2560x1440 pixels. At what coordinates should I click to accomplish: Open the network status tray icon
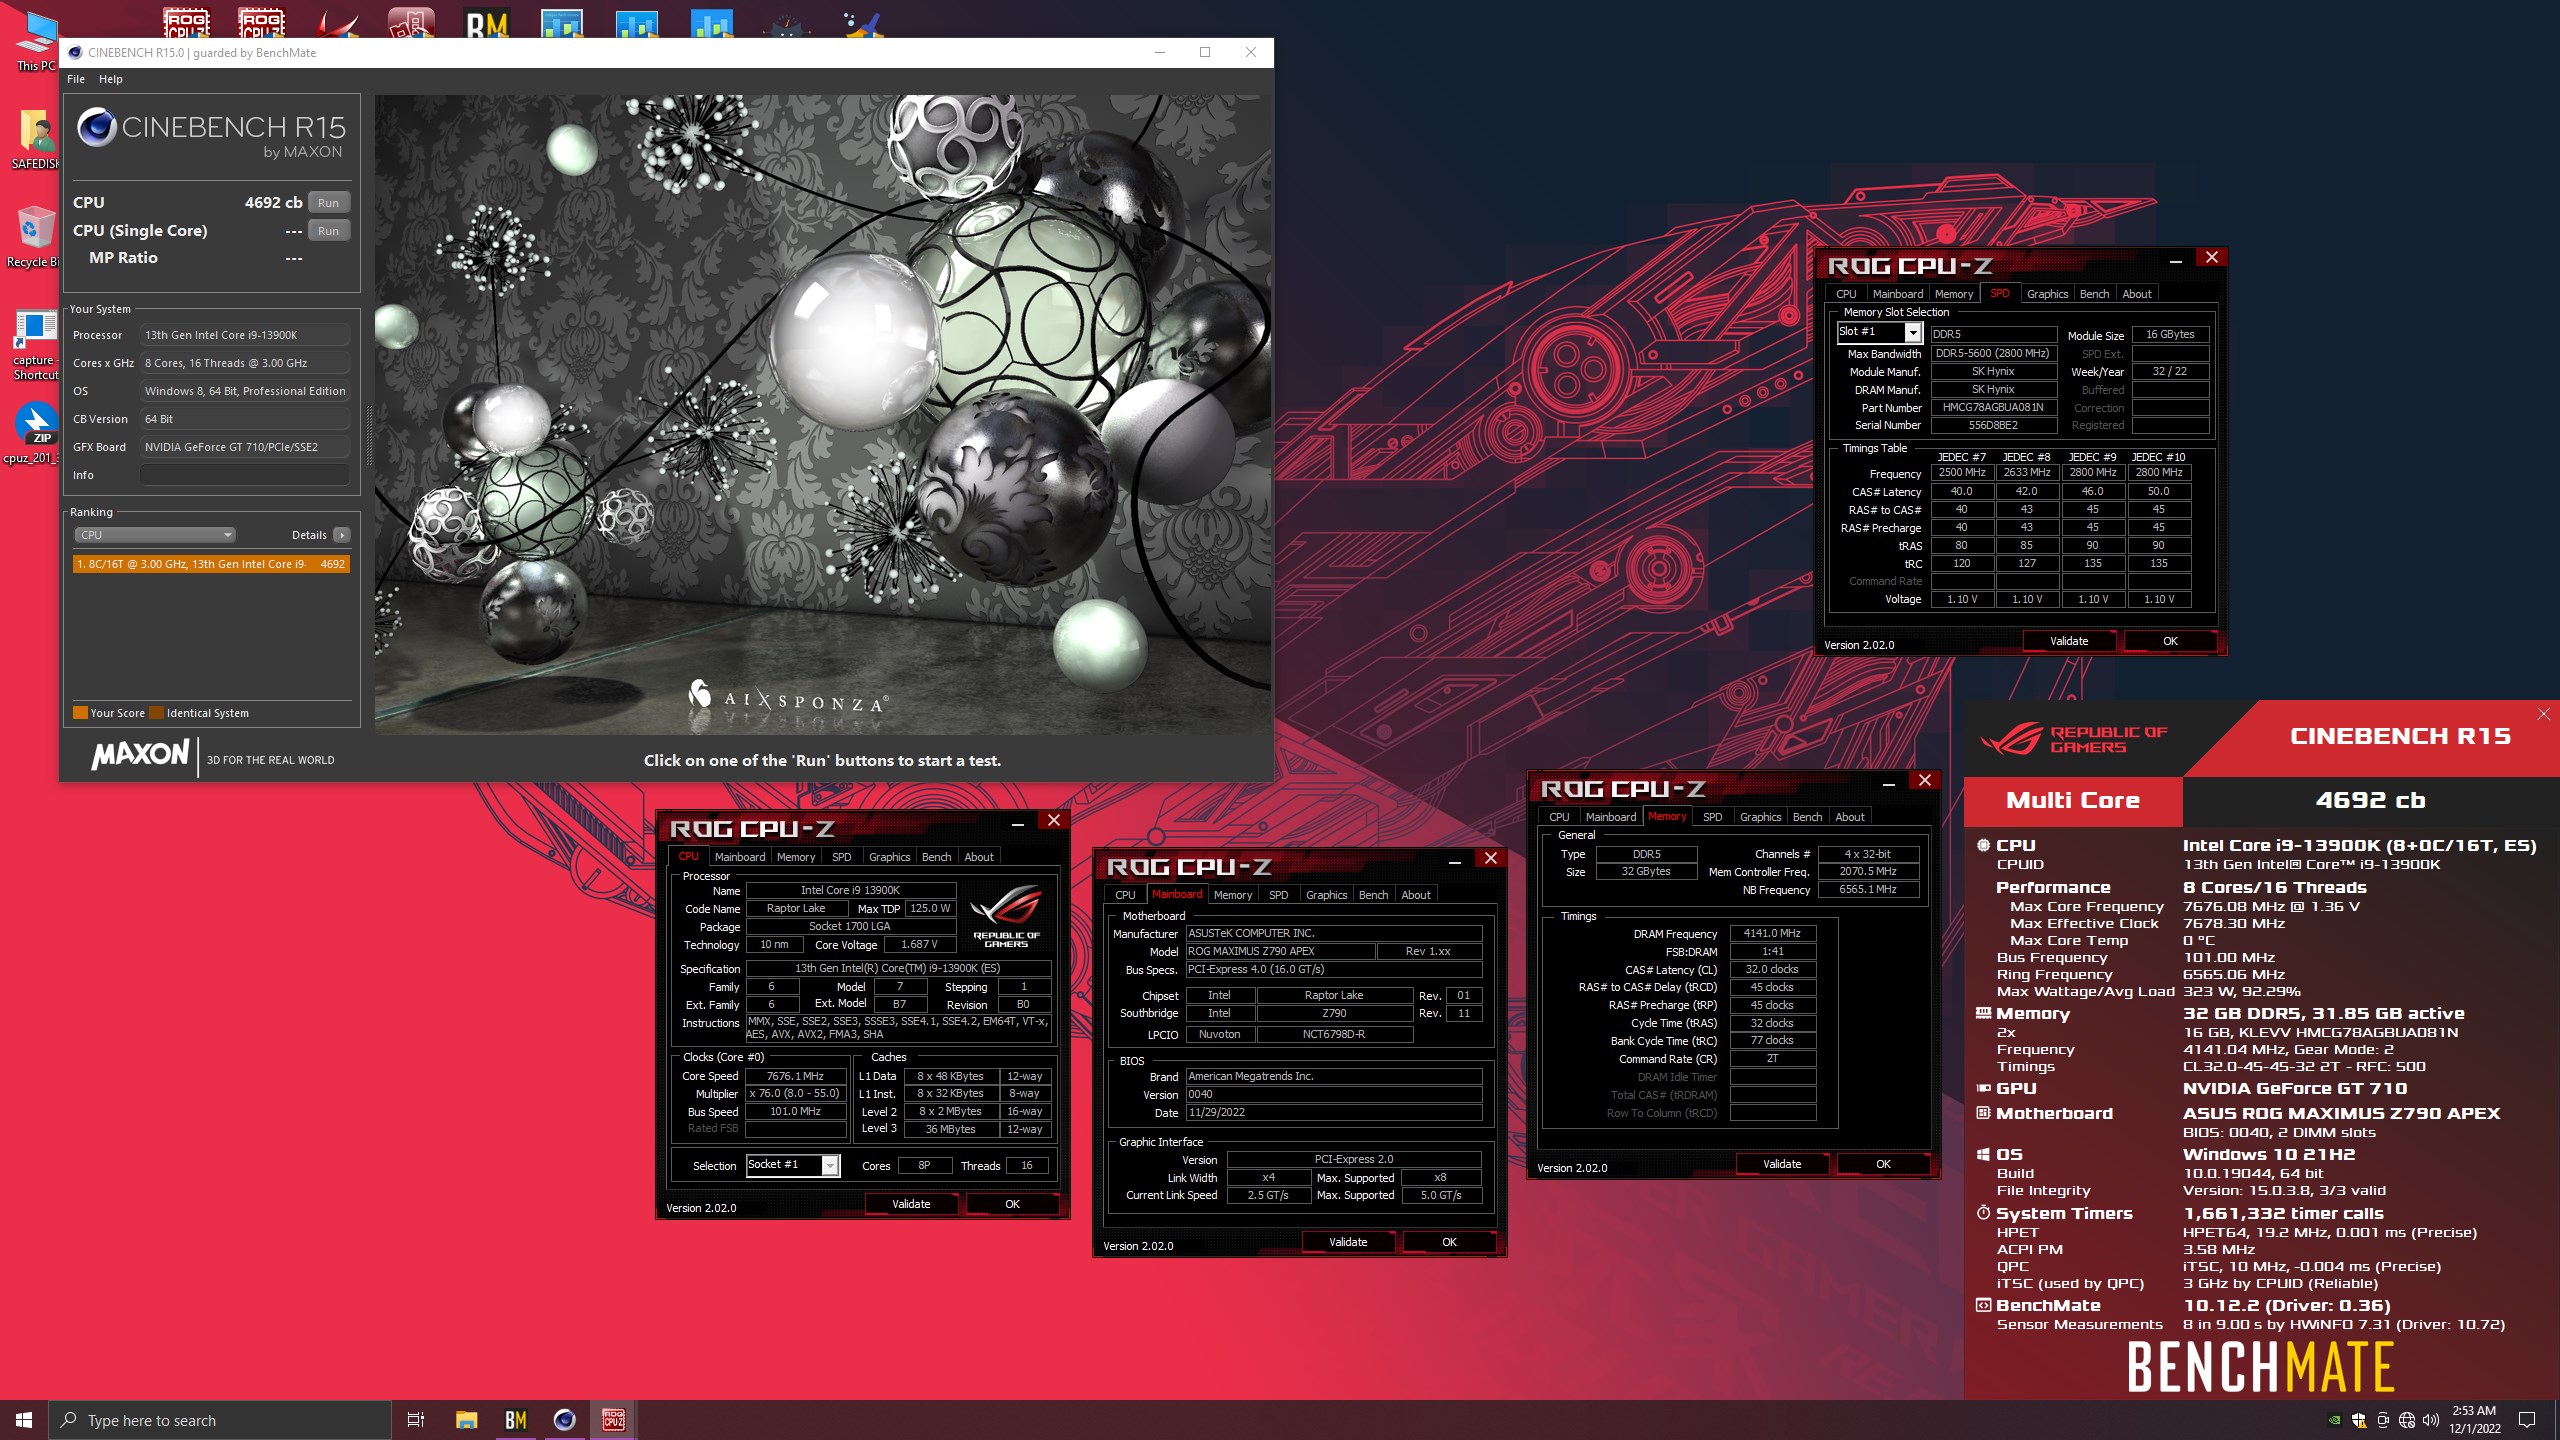2407,1420
